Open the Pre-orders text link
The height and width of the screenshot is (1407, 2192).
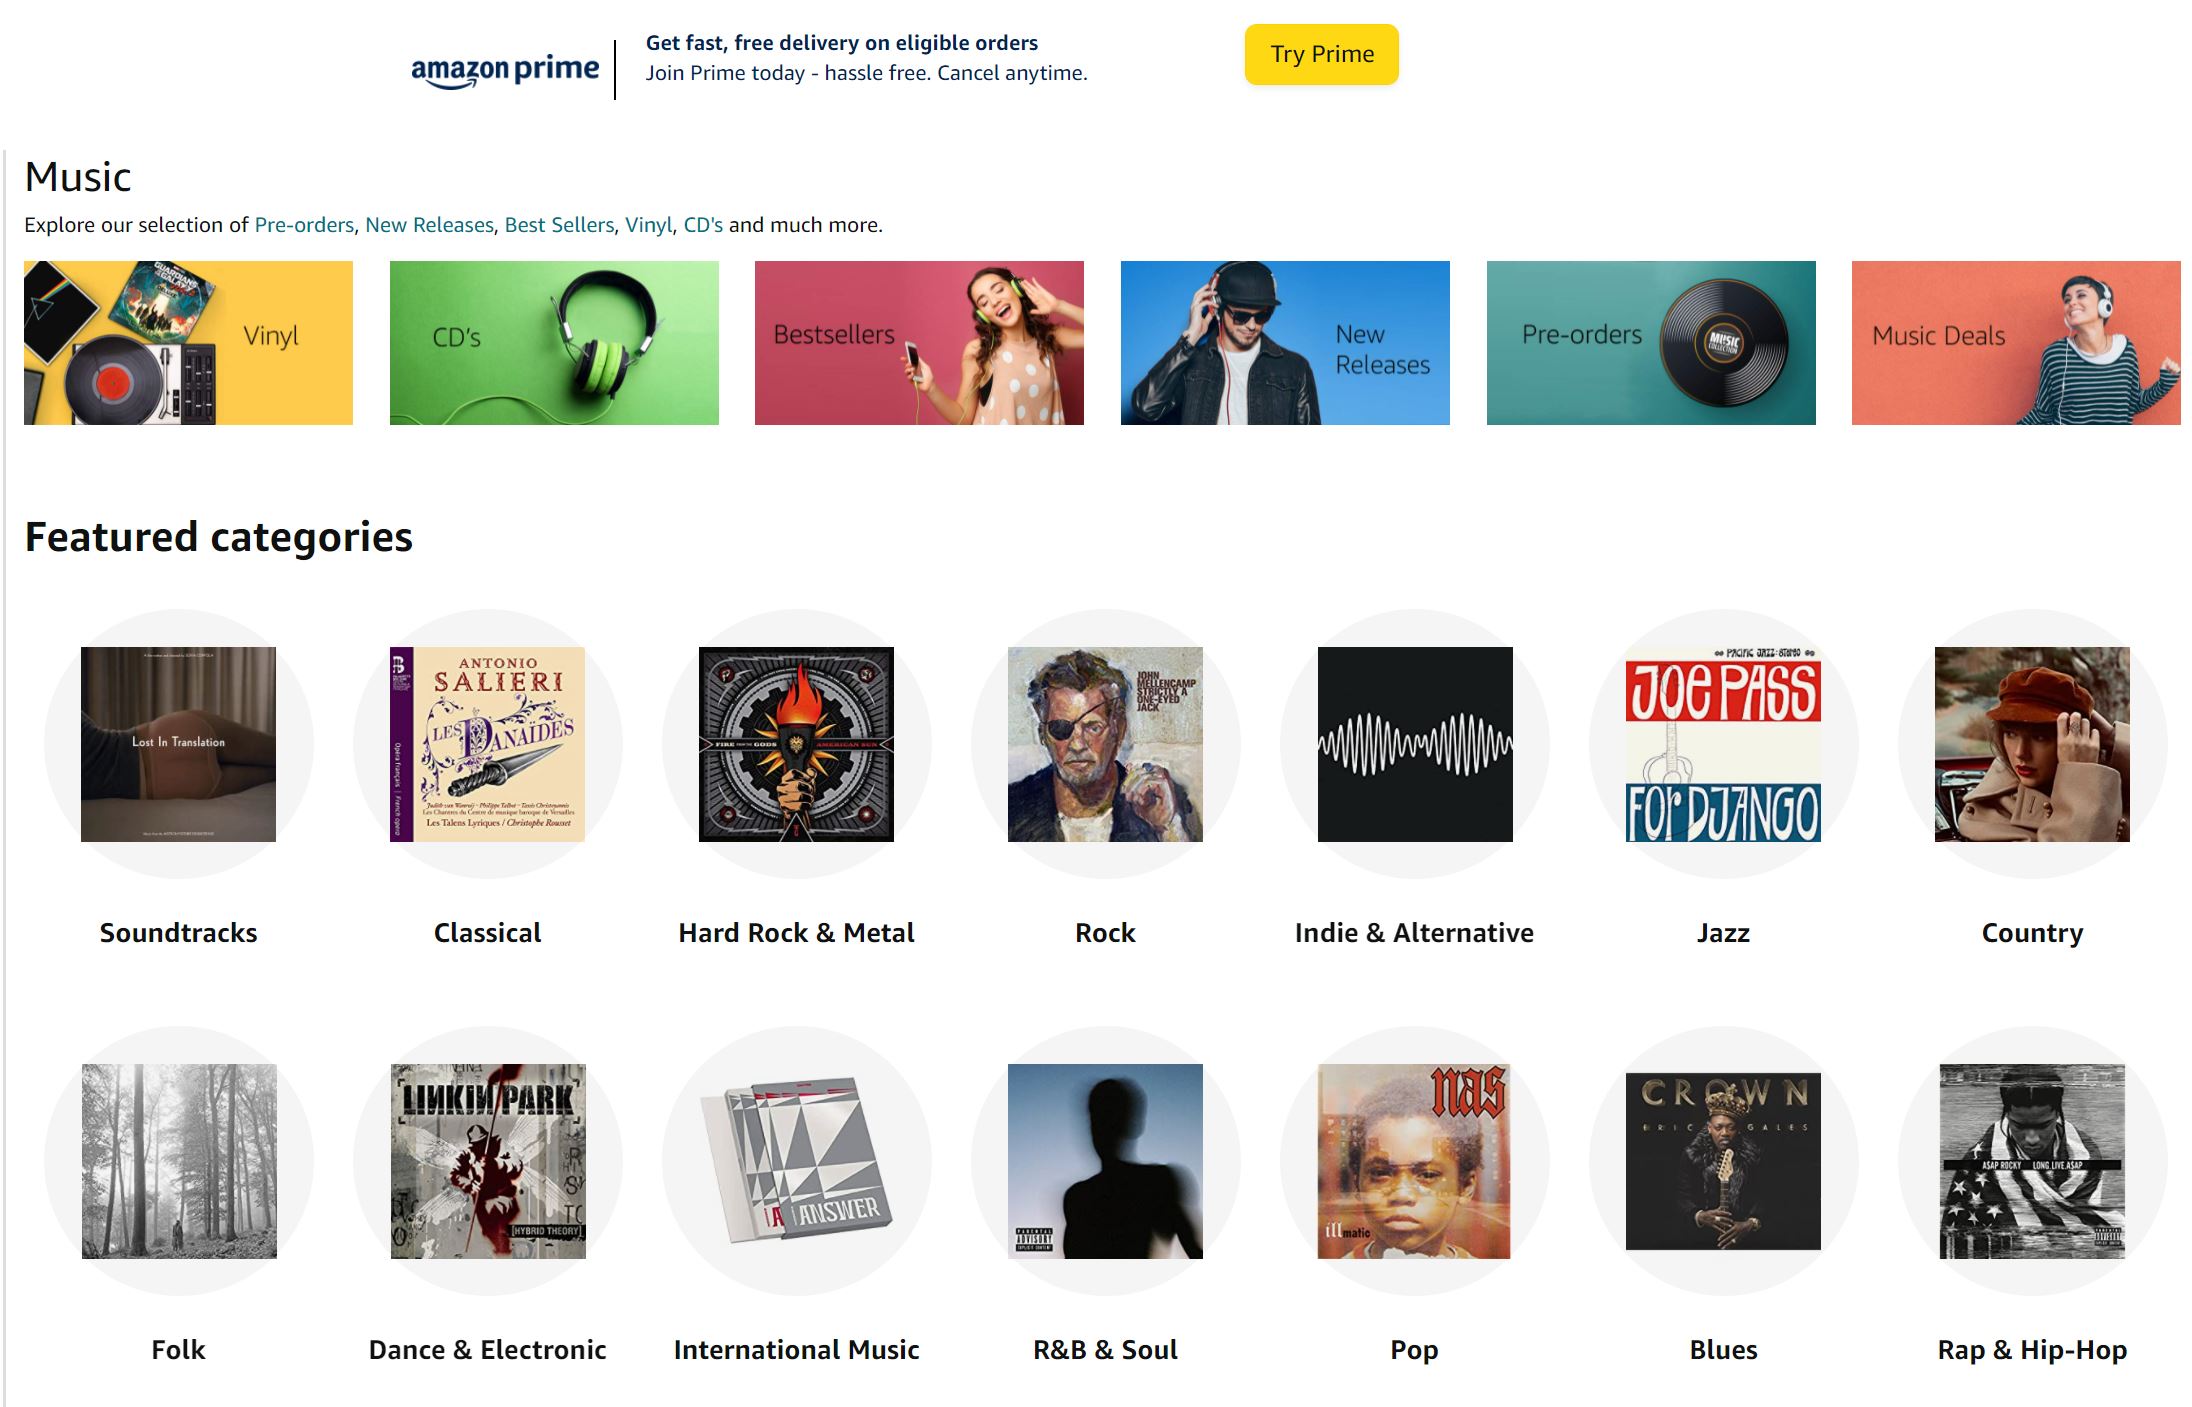[304, 225]
